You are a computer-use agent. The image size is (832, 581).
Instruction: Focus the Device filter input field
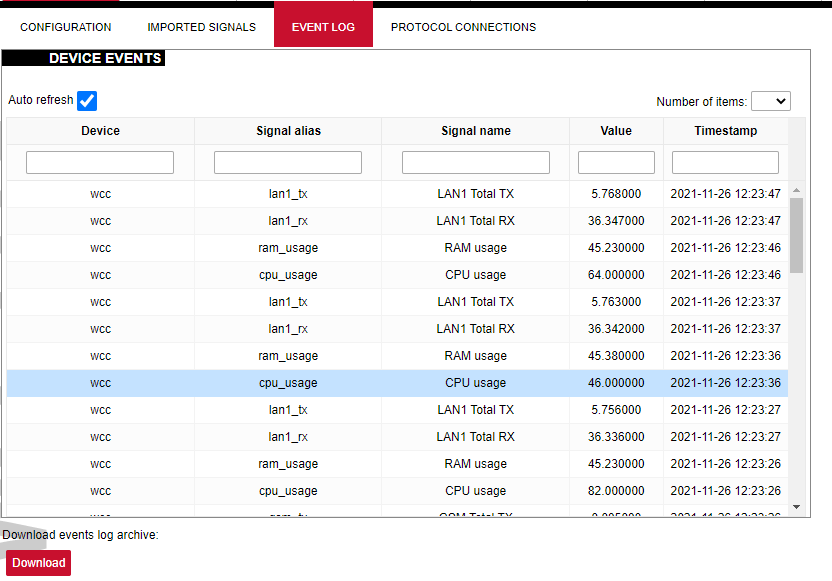(100, 162)
